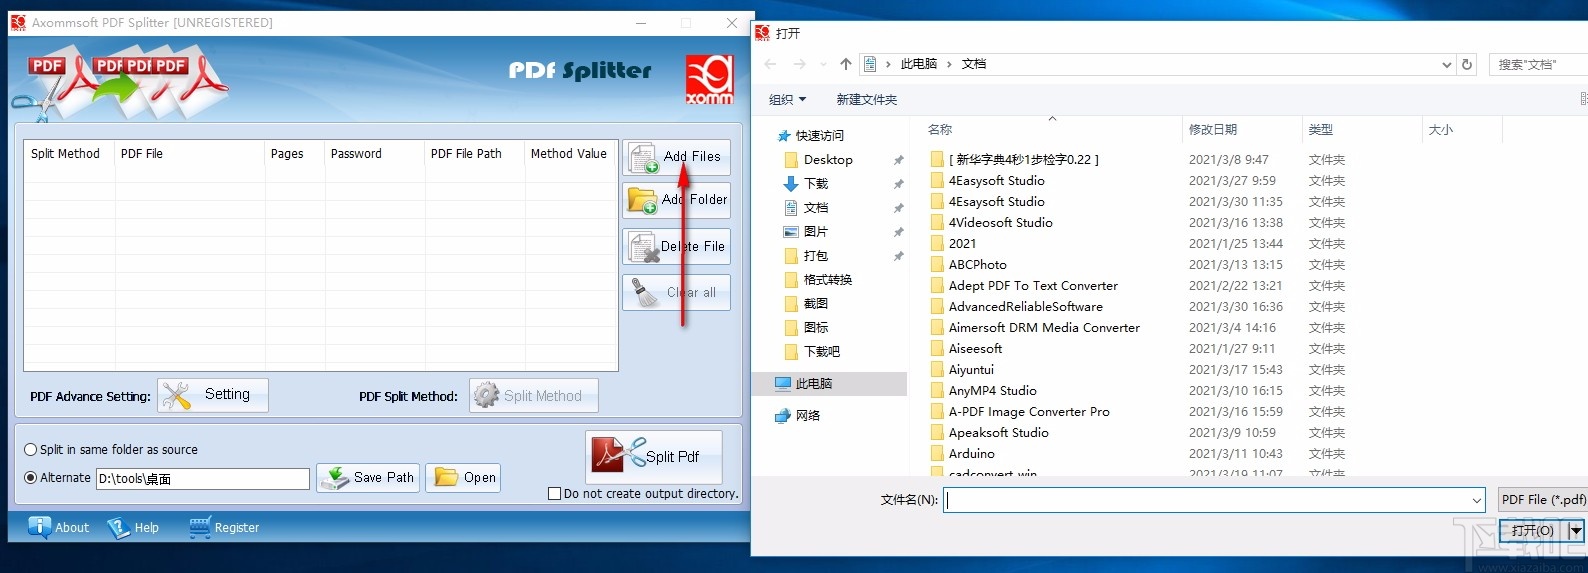Click 新建文件夹 in the dialog toolbar

tap(867, 100)
